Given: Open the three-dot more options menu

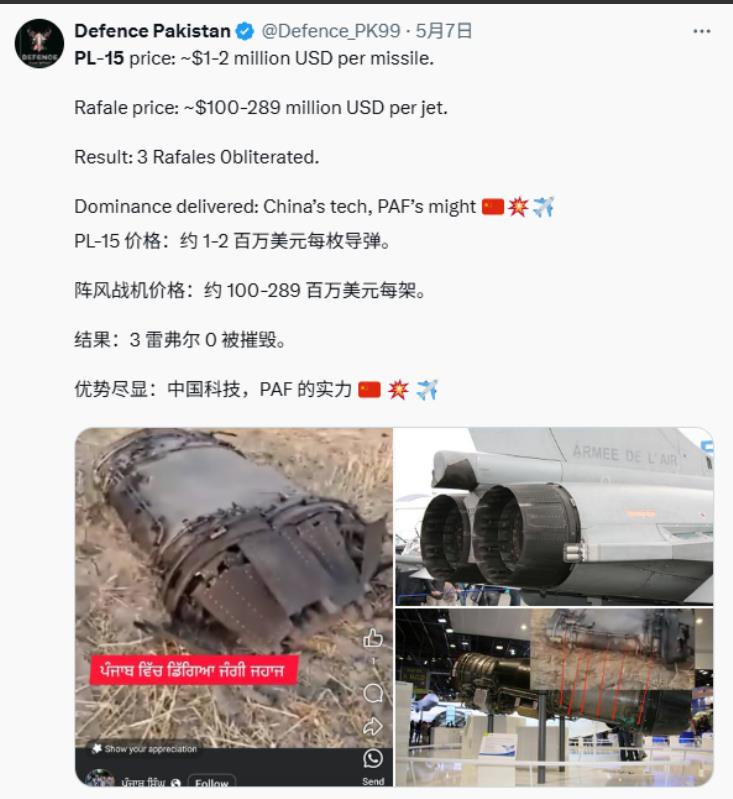Looking at the screenshot, I should point(701,32).
